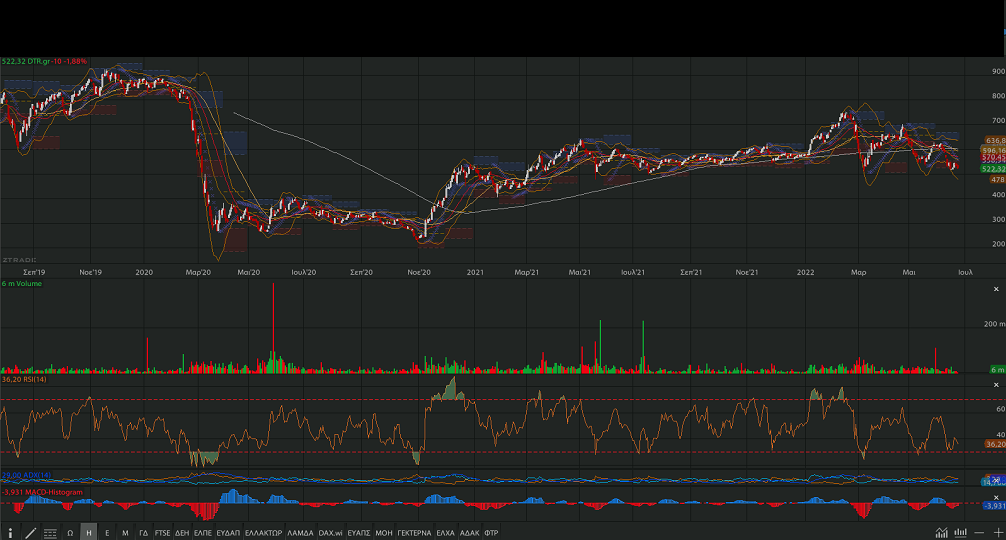Toggle the H timeframe button
Image resolution: width=1006 pixels, height=540 pixels.
[x=89, y=533]
